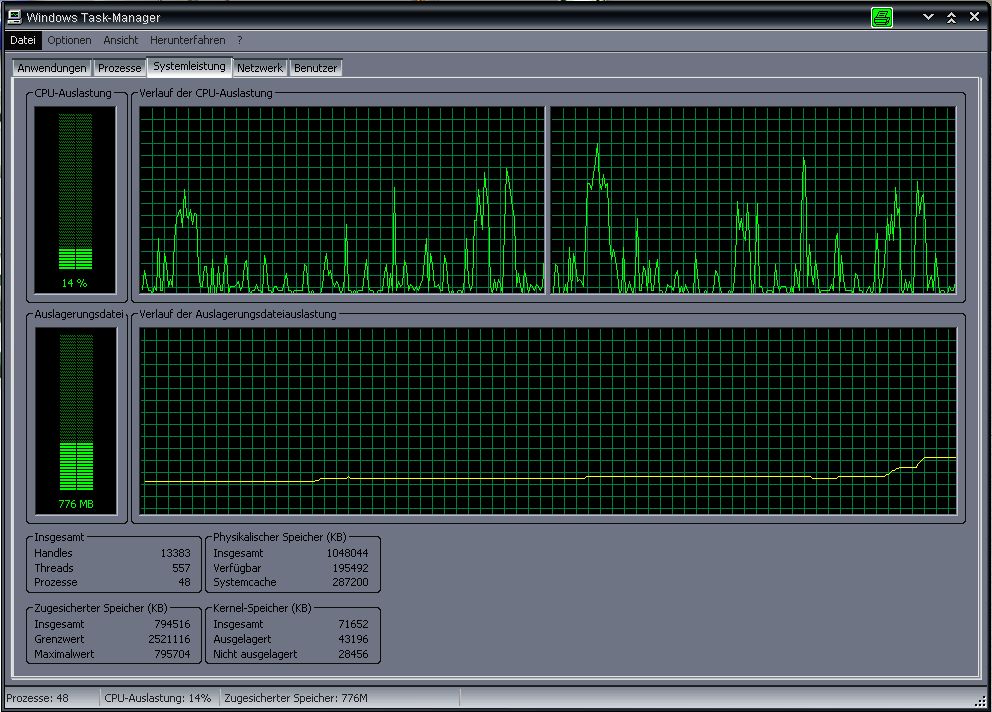The width and height of the screenshot is (992, 712).
Task: Click the Task-Manager computer icon in title bar
Action: pos(15,17)
